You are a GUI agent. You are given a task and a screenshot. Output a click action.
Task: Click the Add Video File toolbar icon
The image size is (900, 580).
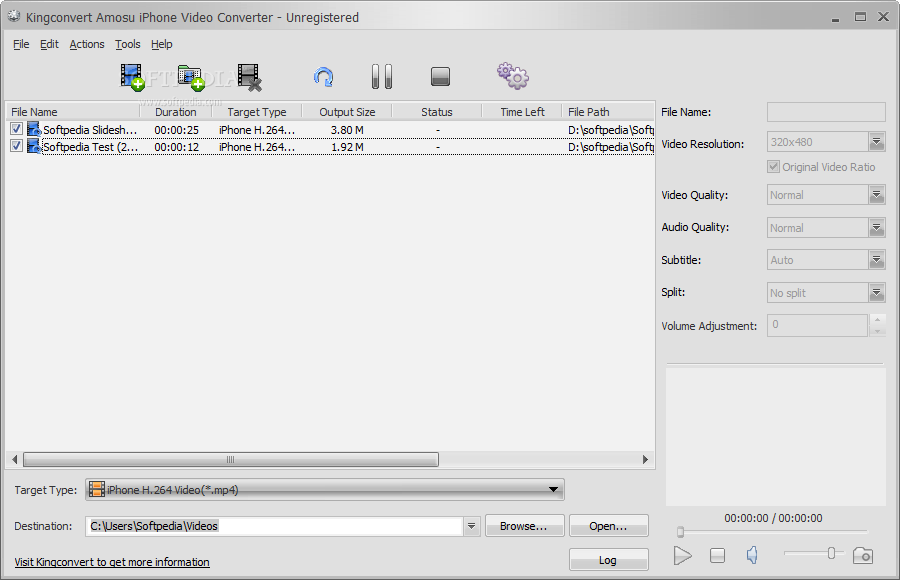click(132, 77)
